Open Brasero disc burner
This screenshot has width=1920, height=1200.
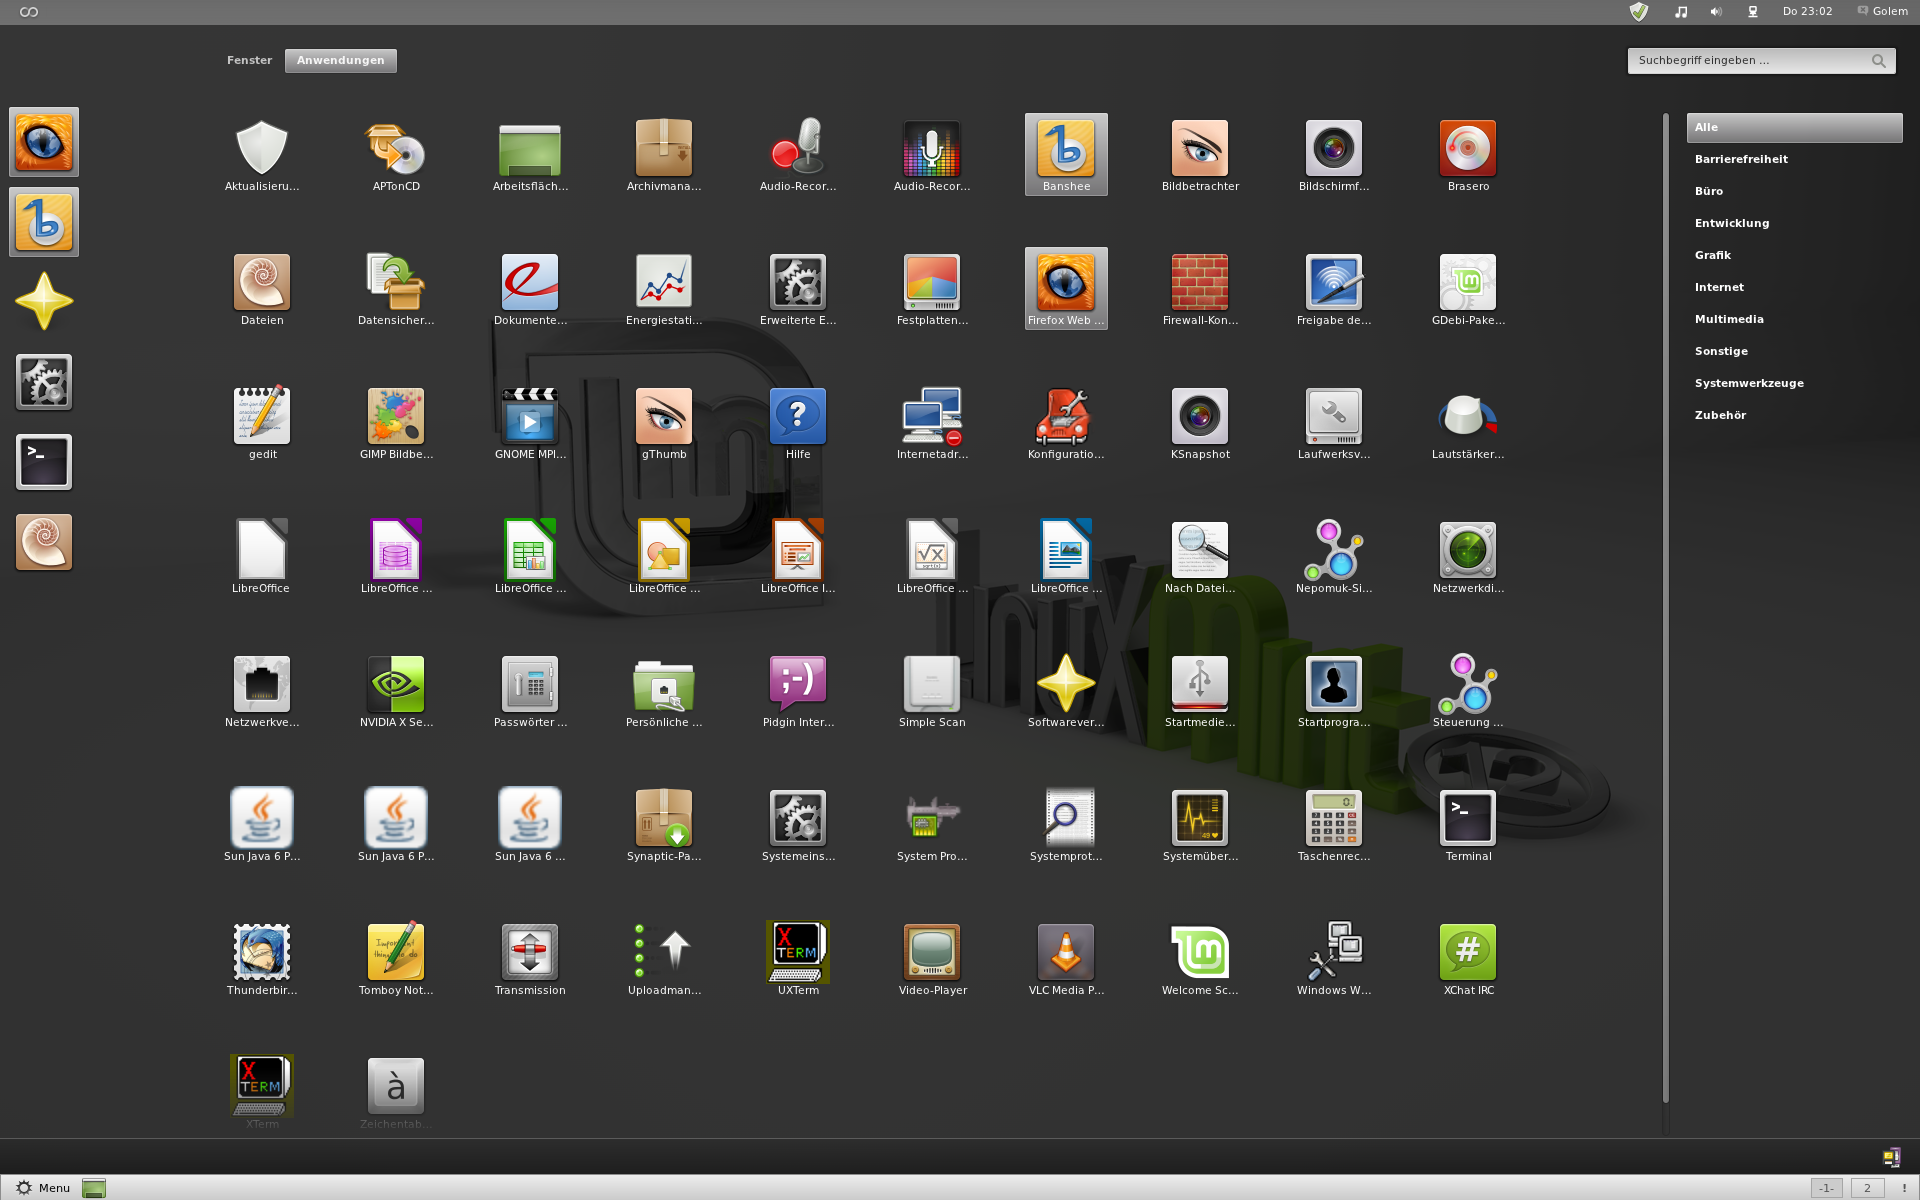tap(1468, 157)
